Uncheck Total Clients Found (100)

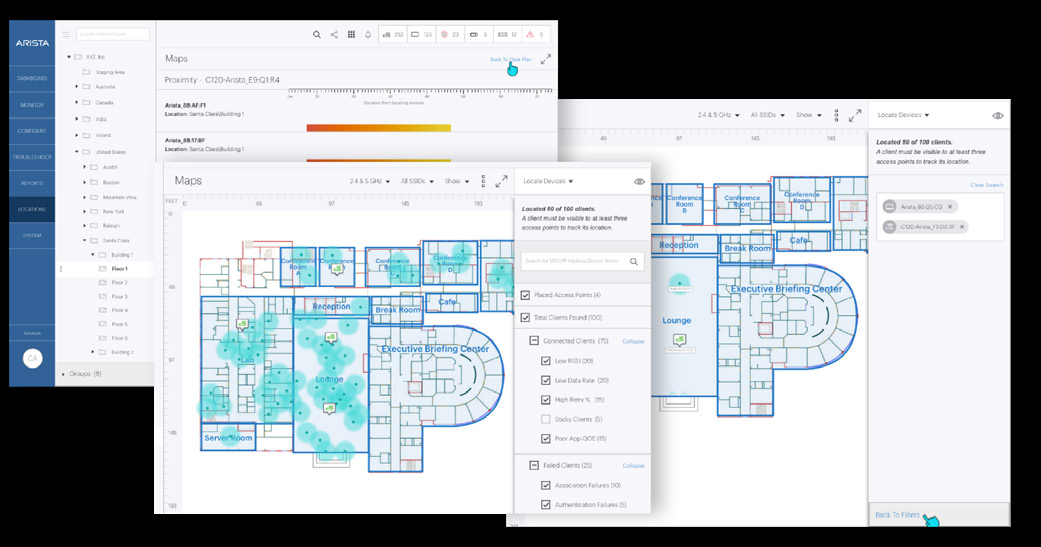(526, 317)
